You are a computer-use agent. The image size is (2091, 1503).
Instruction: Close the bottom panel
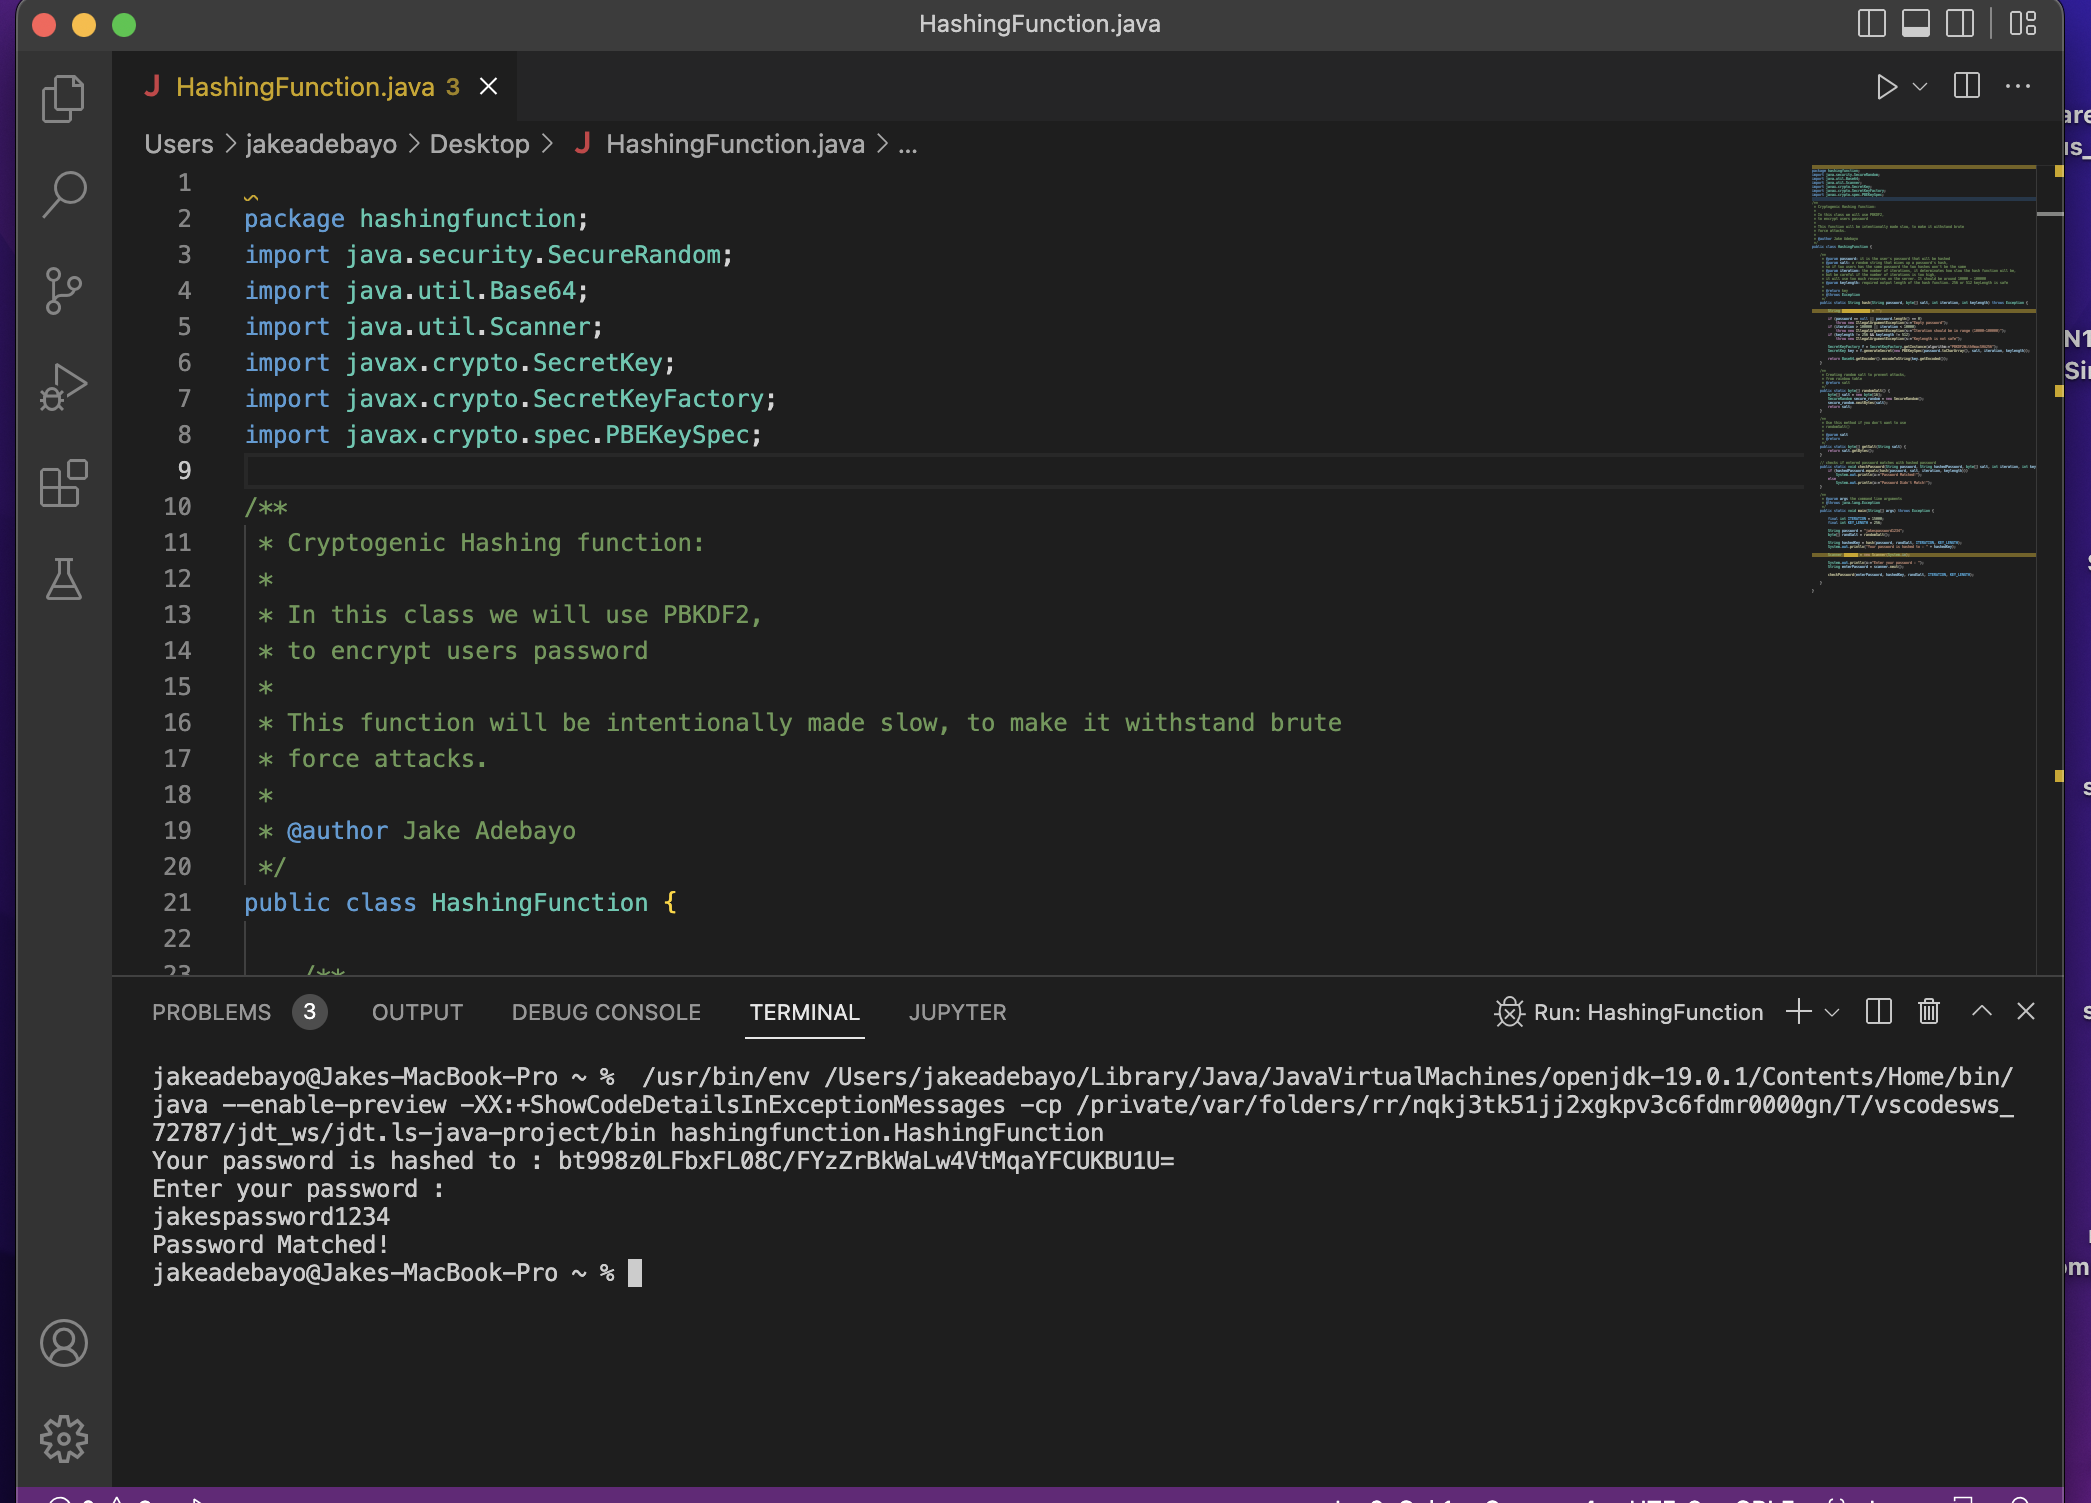coord(2026,1011)
